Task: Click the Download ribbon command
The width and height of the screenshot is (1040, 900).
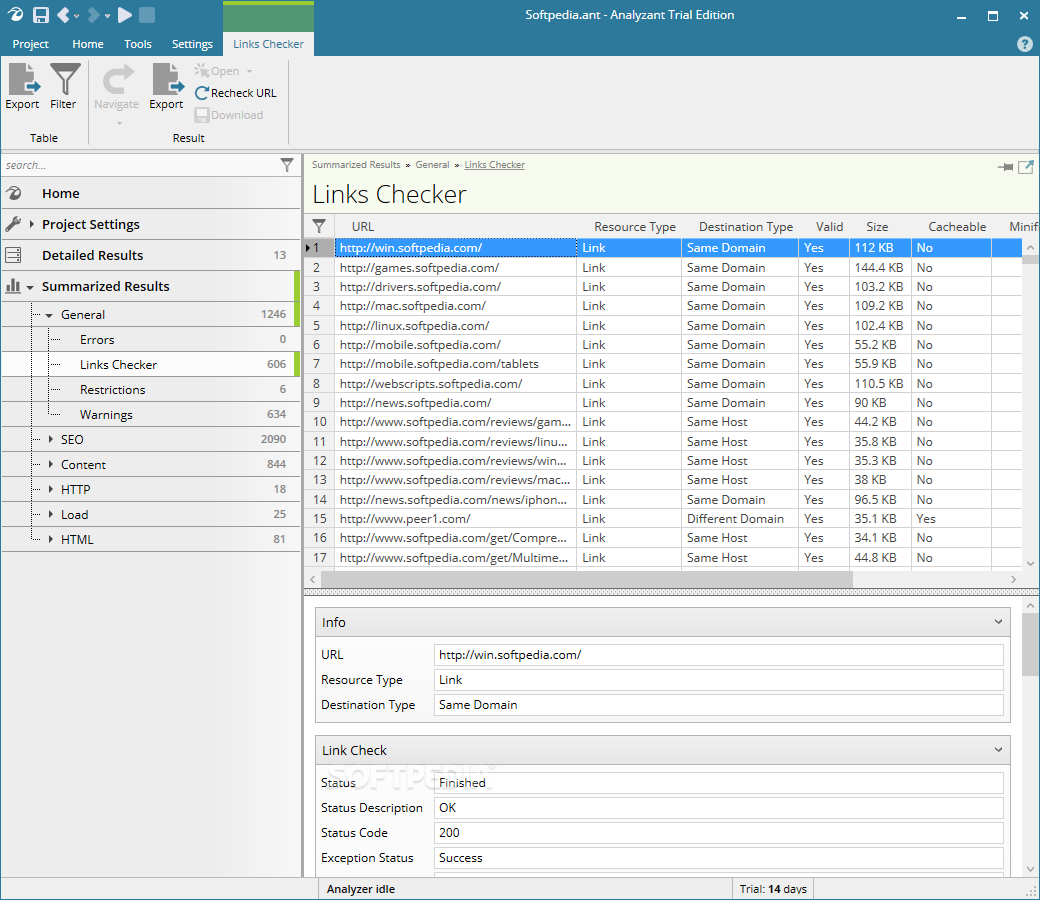Action: [x=229, y=115]
